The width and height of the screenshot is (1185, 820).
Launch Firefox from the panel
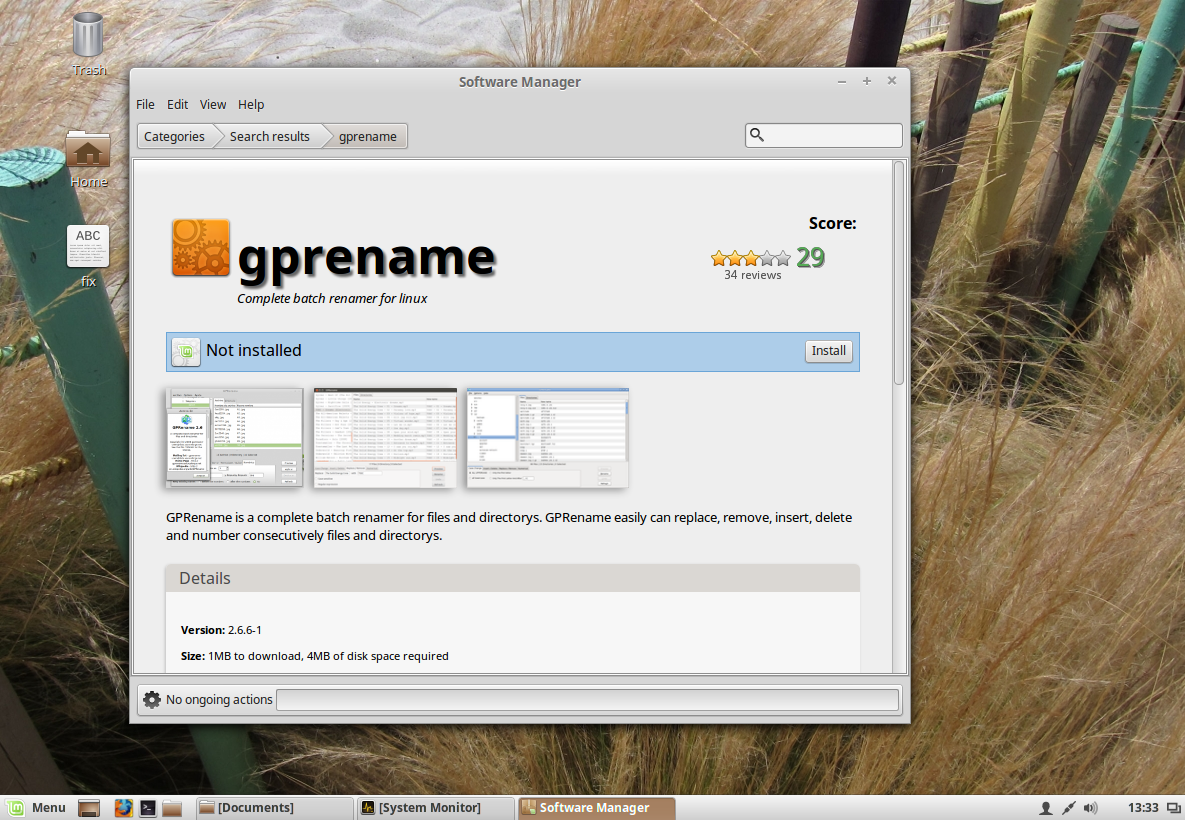[124, 807]
